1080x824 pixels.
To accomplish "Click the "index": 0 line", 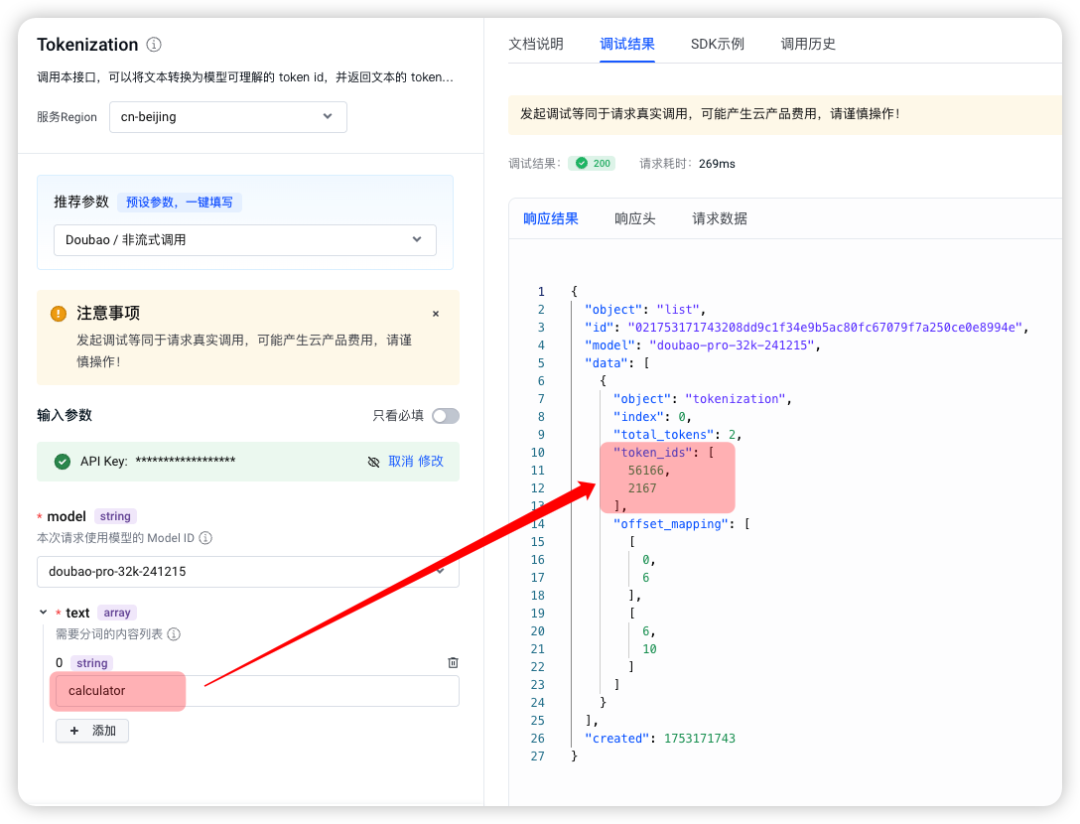I will click(x=652, y=417).
